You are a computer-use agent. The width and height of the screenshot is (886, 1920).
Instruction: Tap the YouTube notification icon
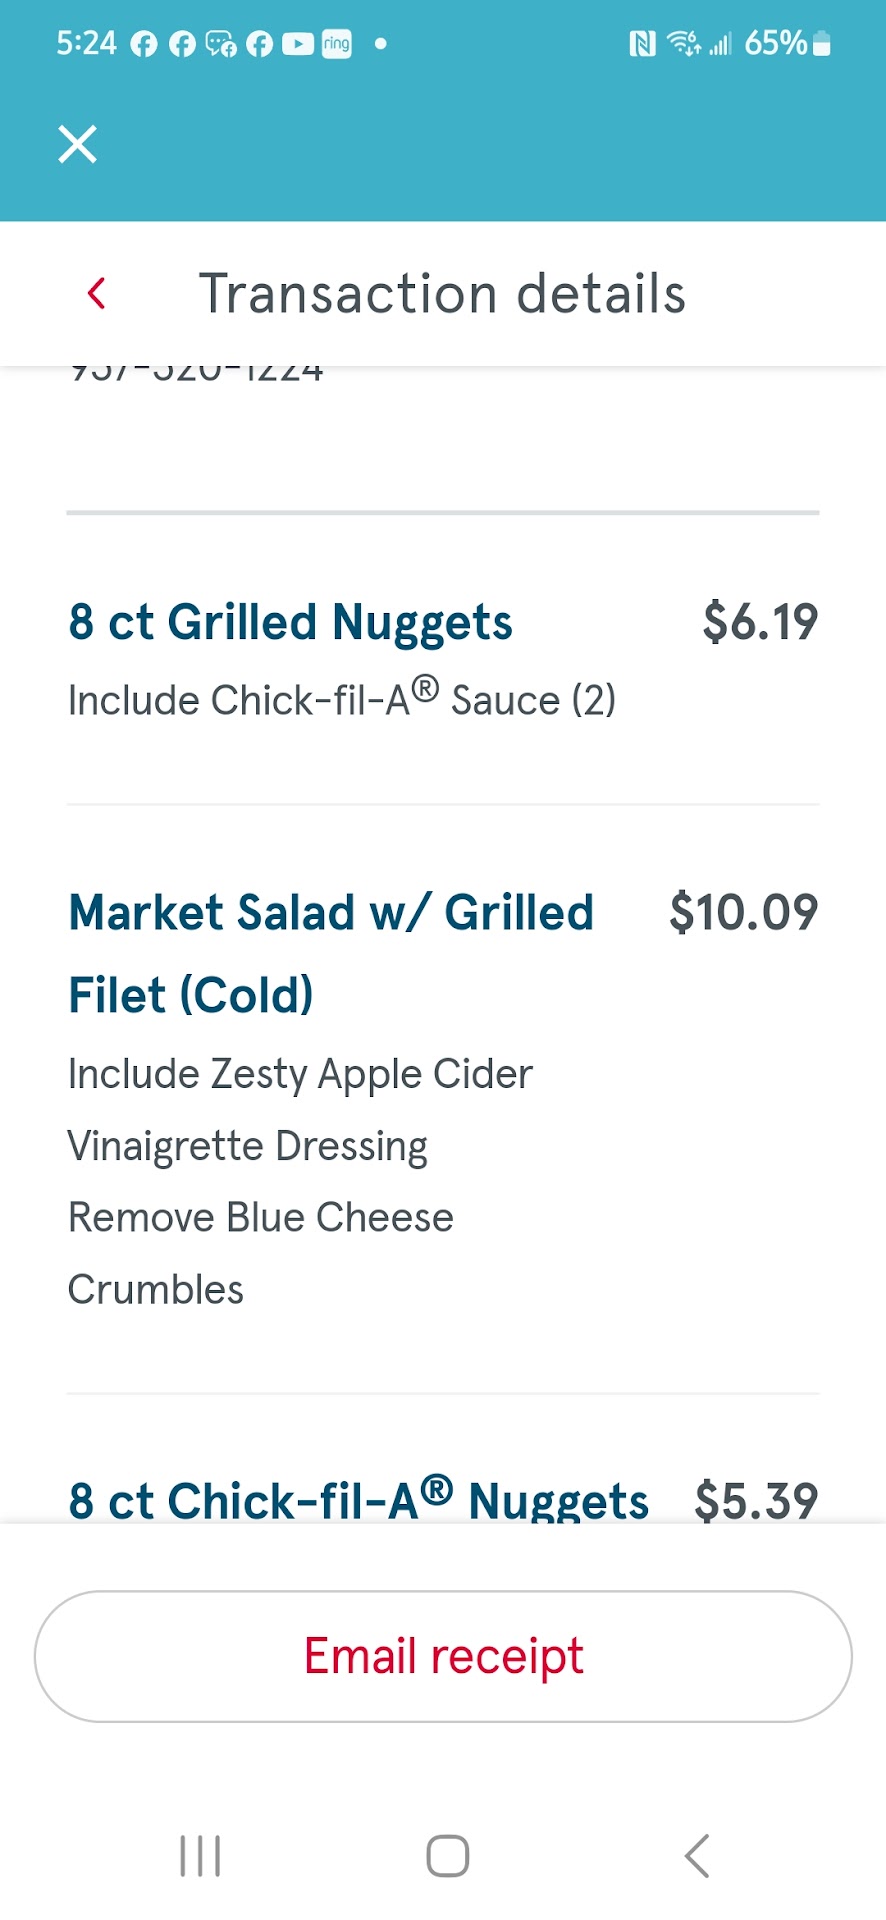pos(298,44)
